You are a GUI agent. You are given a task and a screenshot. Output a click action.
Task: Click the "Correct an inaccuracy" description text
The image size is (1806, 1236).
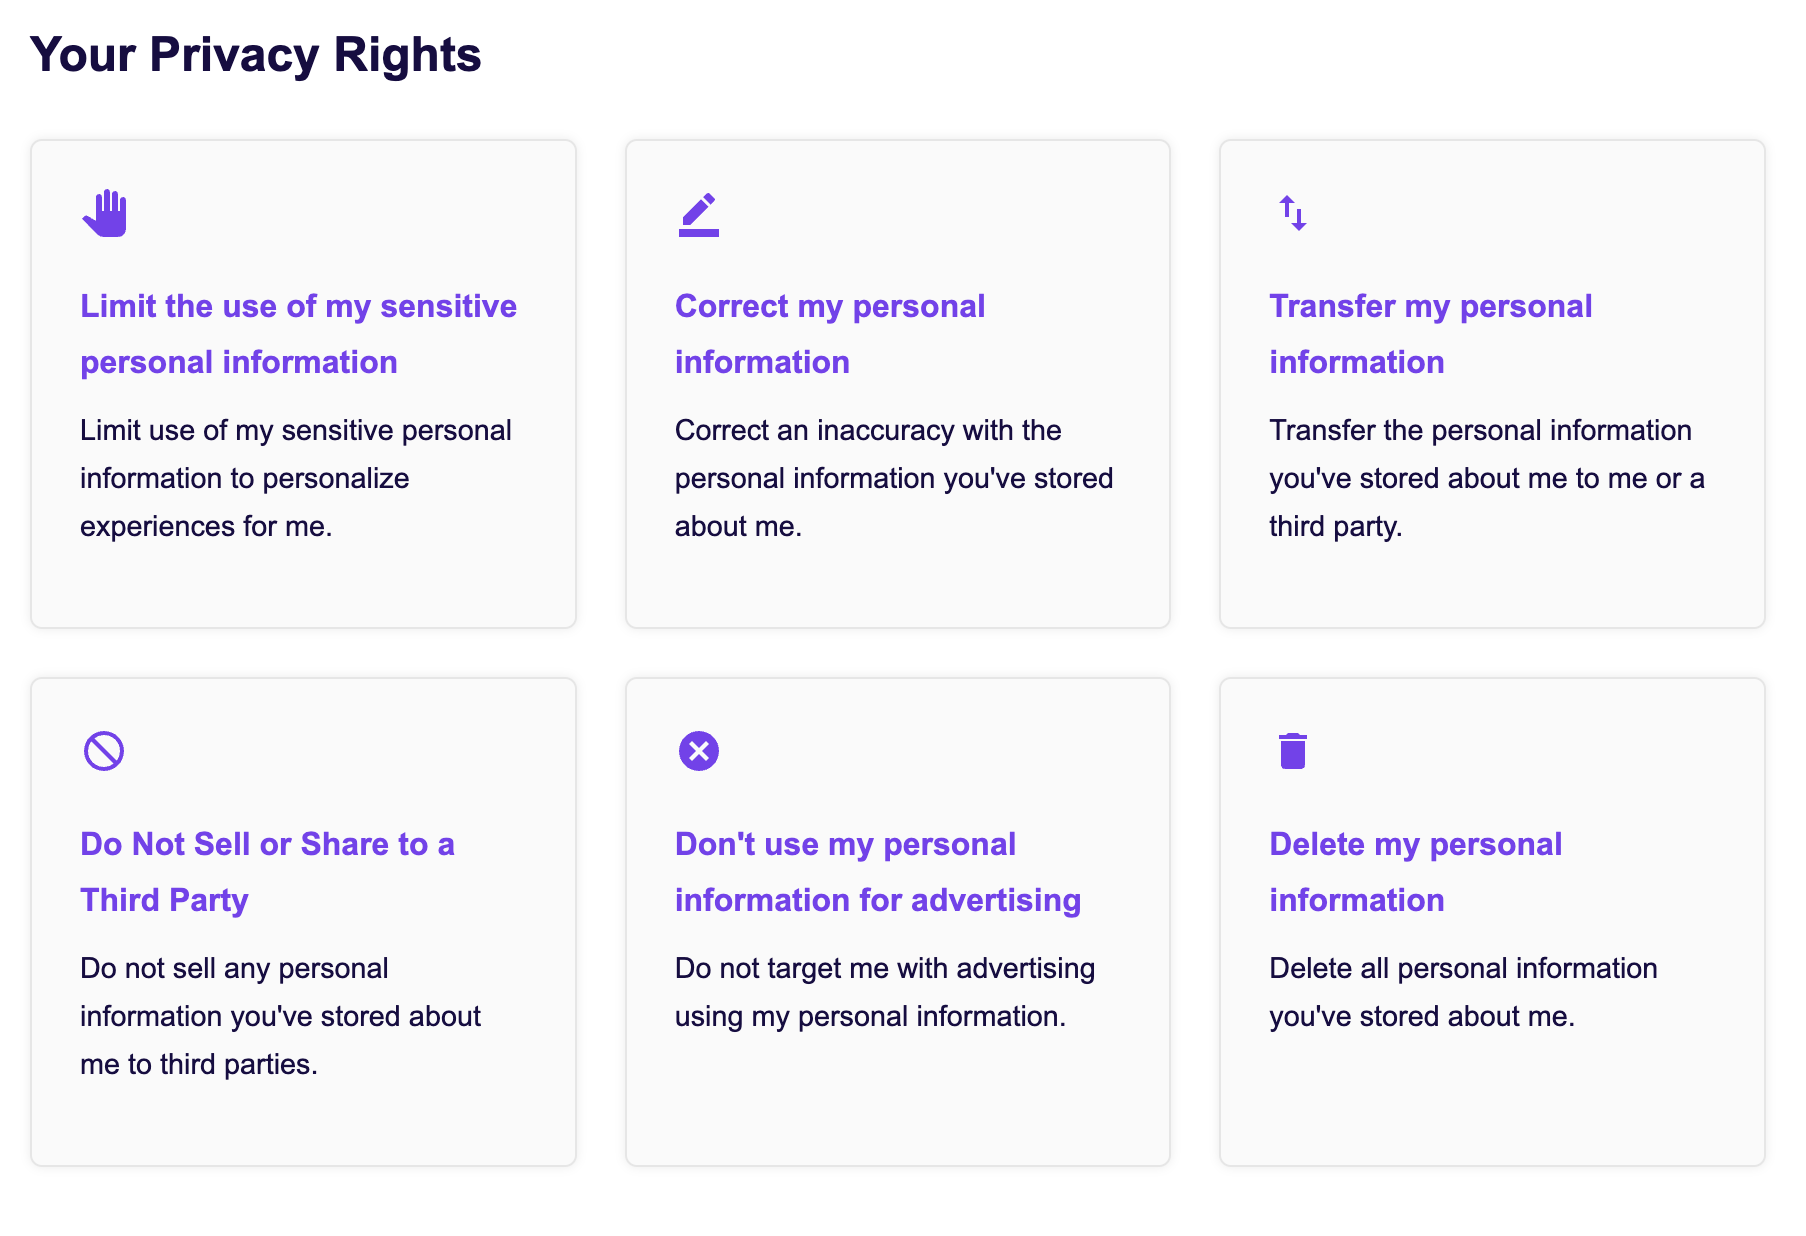pyautogui.click(x=894, y=478)
